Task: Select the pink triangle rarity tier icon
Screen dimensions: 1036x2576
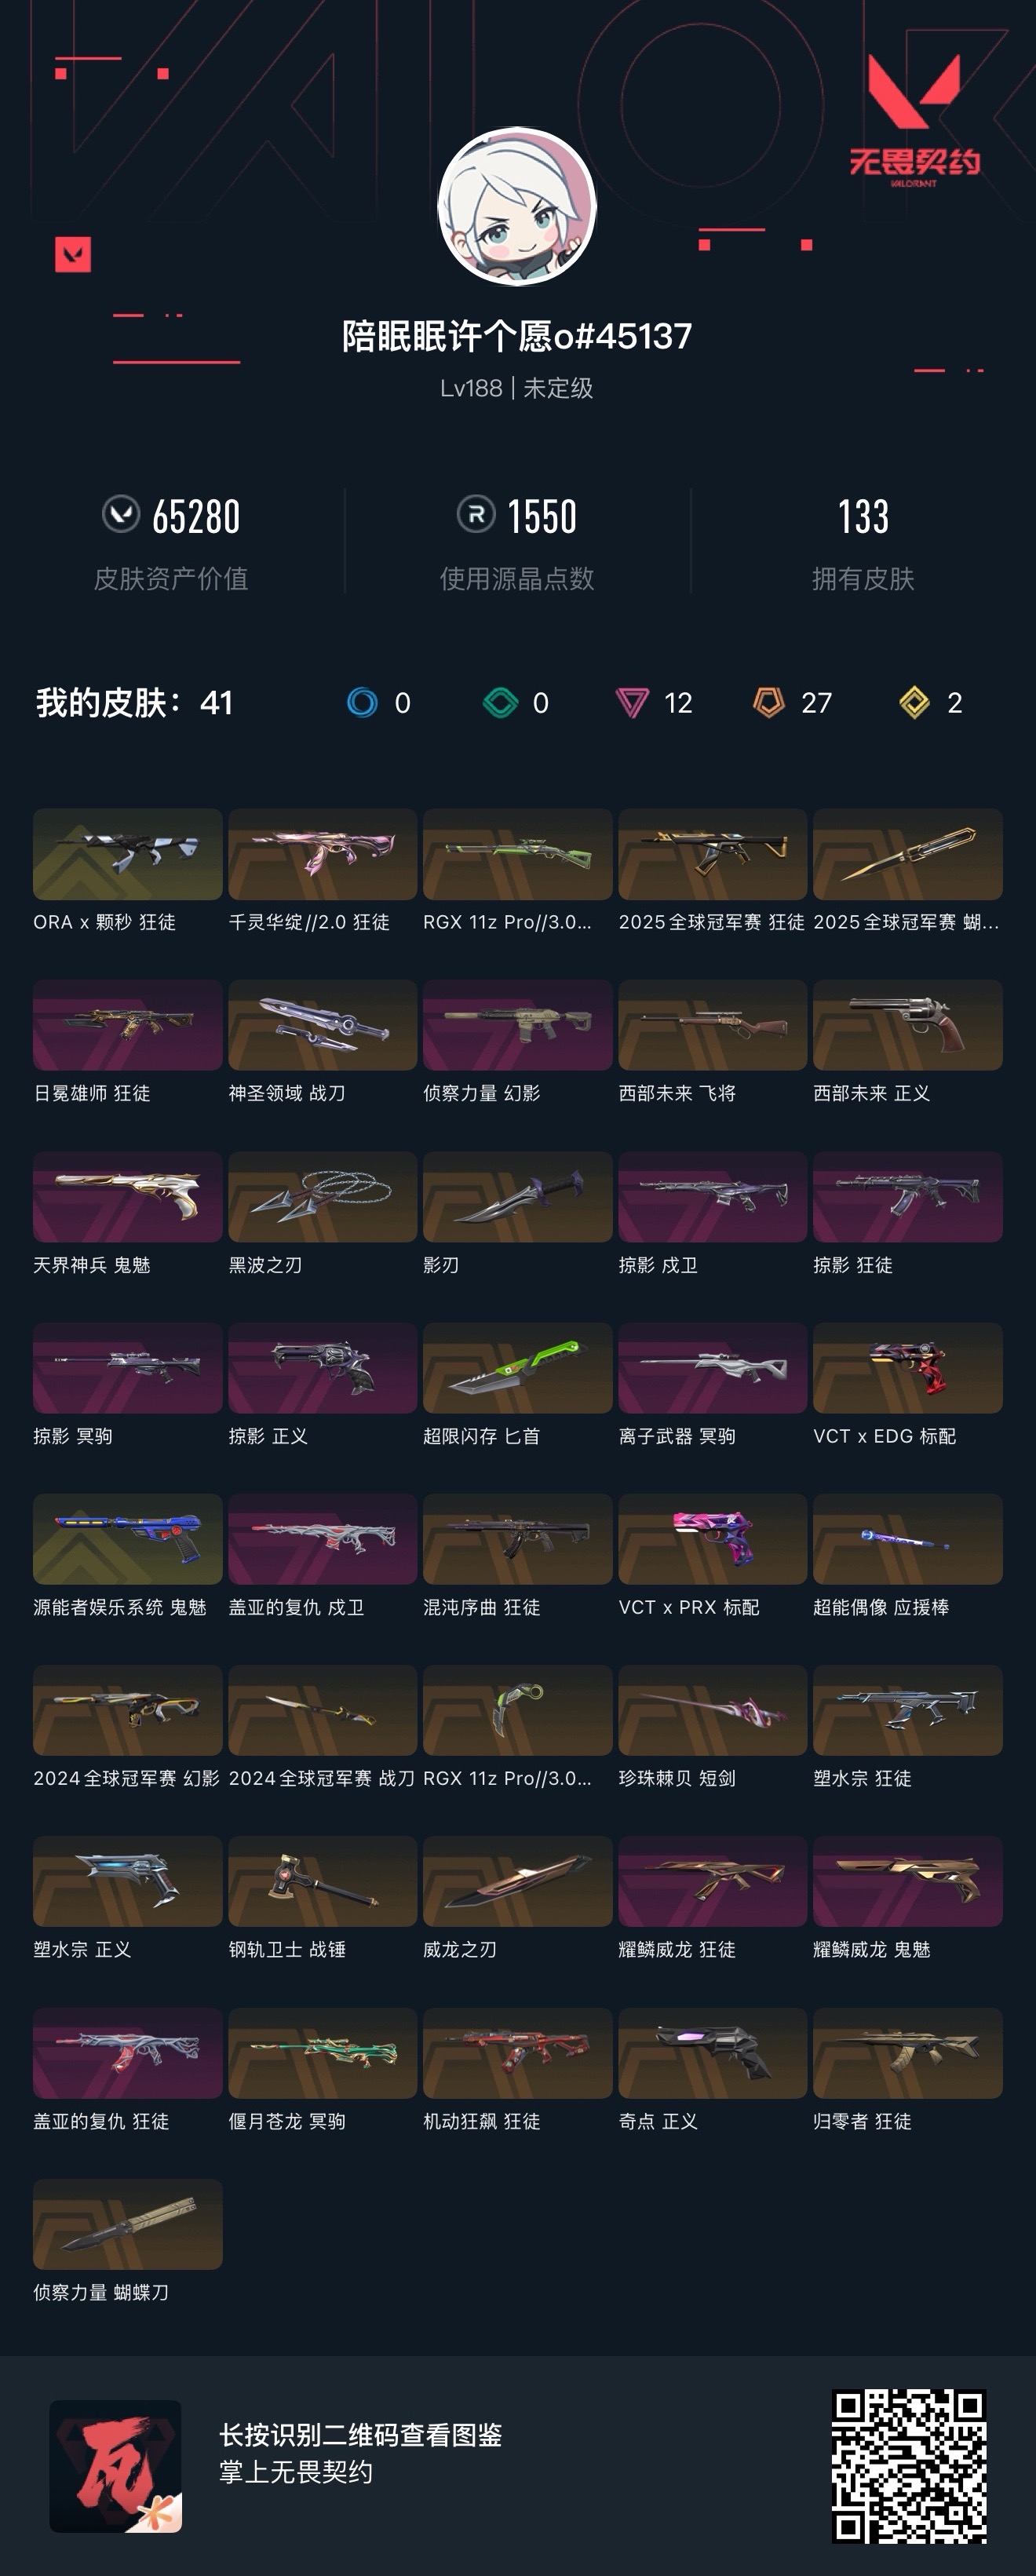Action: 632,703
